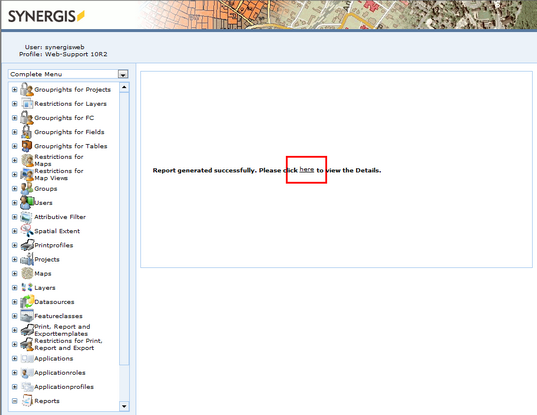Click the Restrictions for Map Views icon
Image resolution: width=537 pixels, height=415 pixels.
tap(27, 174)
